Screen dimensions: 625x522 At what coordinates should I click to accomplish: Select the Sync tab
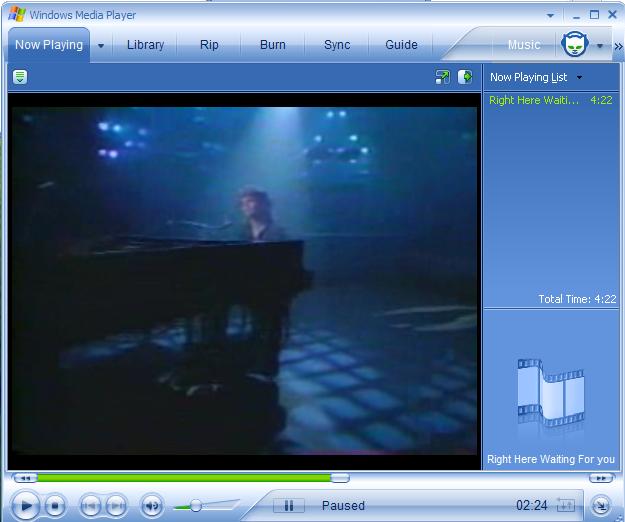pyautogui.click(x=337, y=45)
